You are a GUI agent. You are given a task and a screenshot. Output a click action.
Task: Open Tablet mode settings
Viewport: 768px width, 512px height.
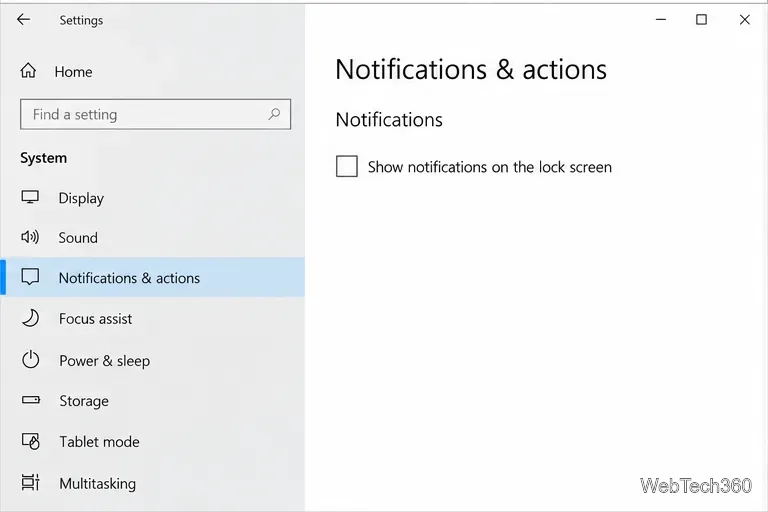[152, 442]
